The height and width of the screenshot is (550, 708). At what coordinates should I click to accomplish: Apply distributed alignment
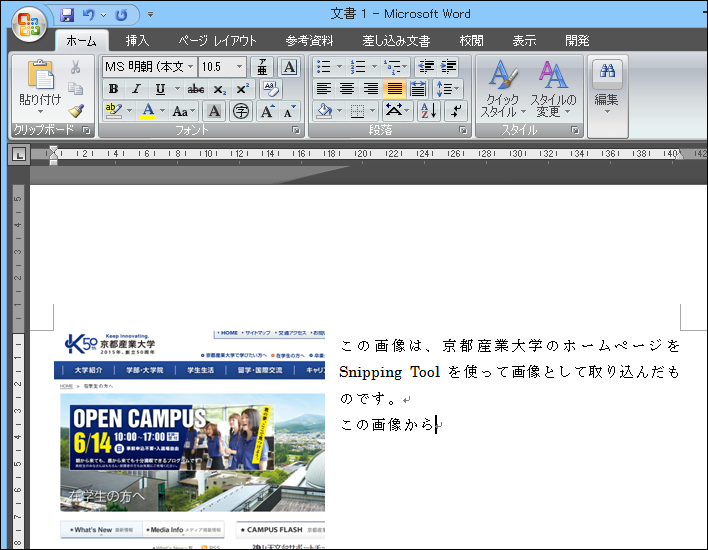click(x=418, y=89)
